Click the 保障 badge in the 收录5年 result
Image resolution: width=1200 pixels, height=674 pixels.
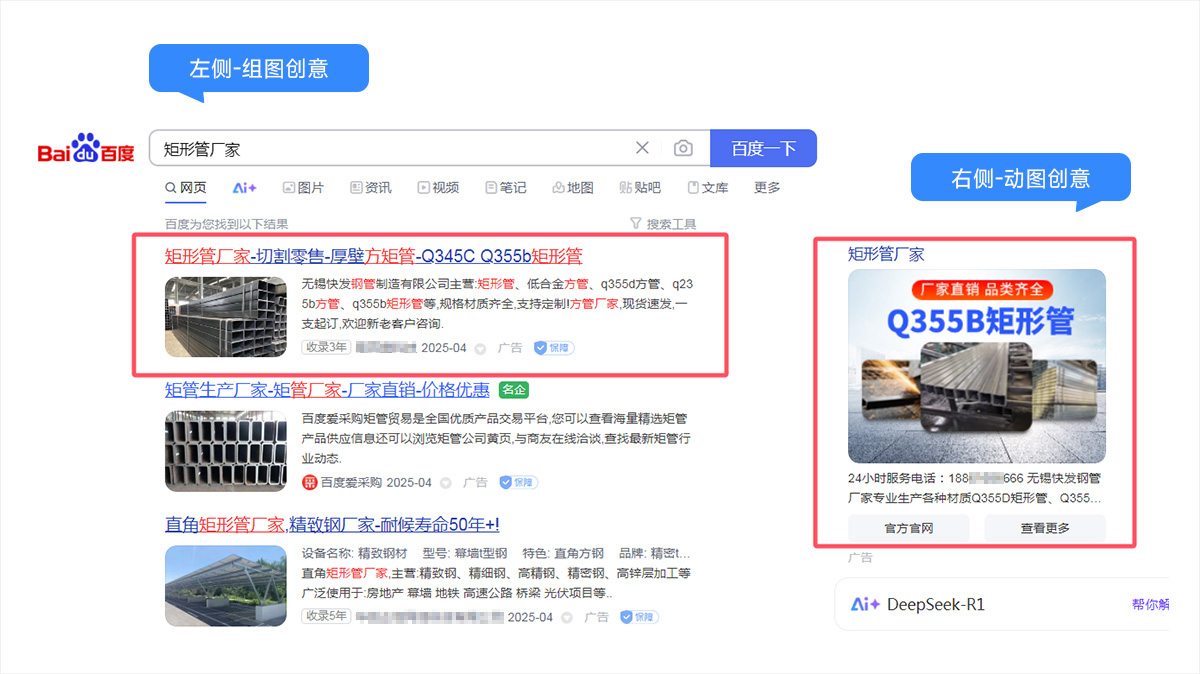point(639,616)
